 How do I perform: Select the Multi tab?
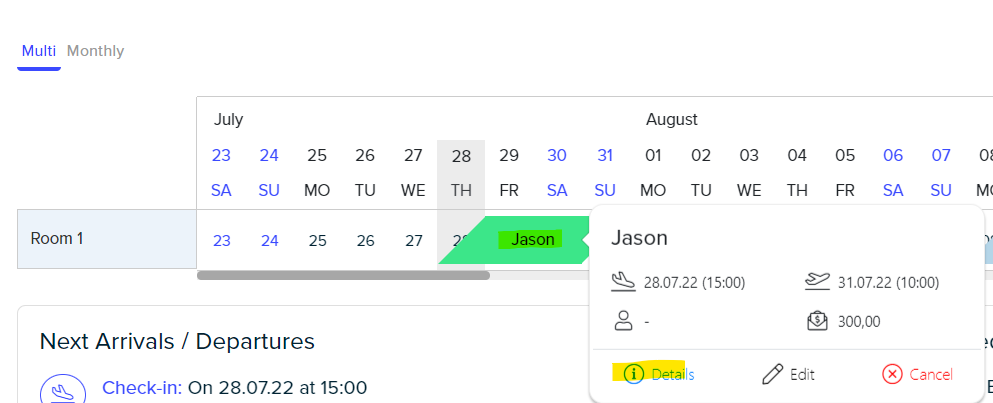[x=39, y=51]
